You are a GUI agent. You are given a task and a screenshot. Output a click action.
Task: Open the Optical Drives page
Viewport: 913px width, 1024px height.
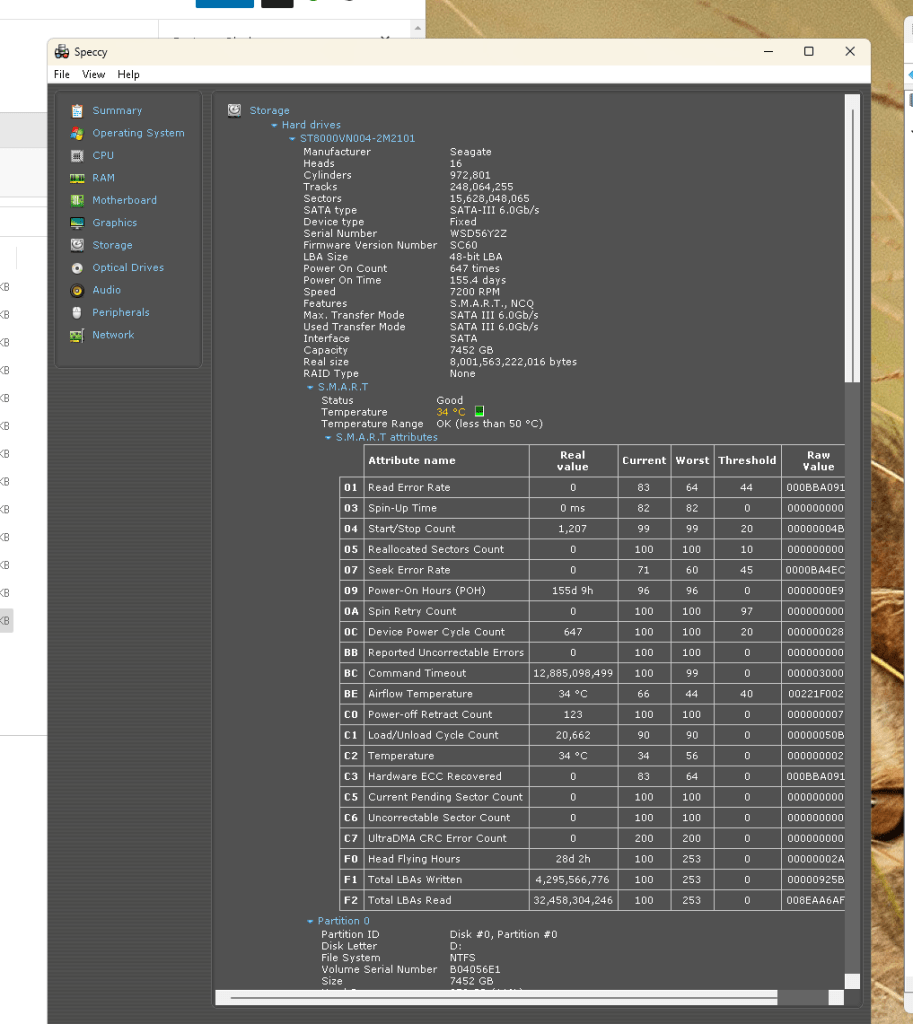pos(128,268)
